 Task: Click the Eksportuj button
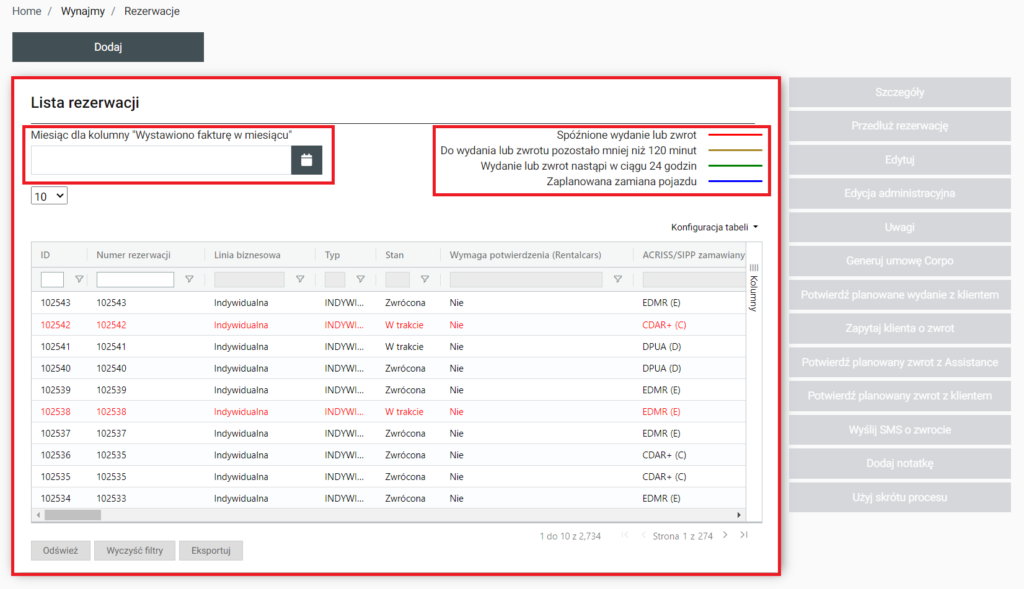(x=210, y=550)
